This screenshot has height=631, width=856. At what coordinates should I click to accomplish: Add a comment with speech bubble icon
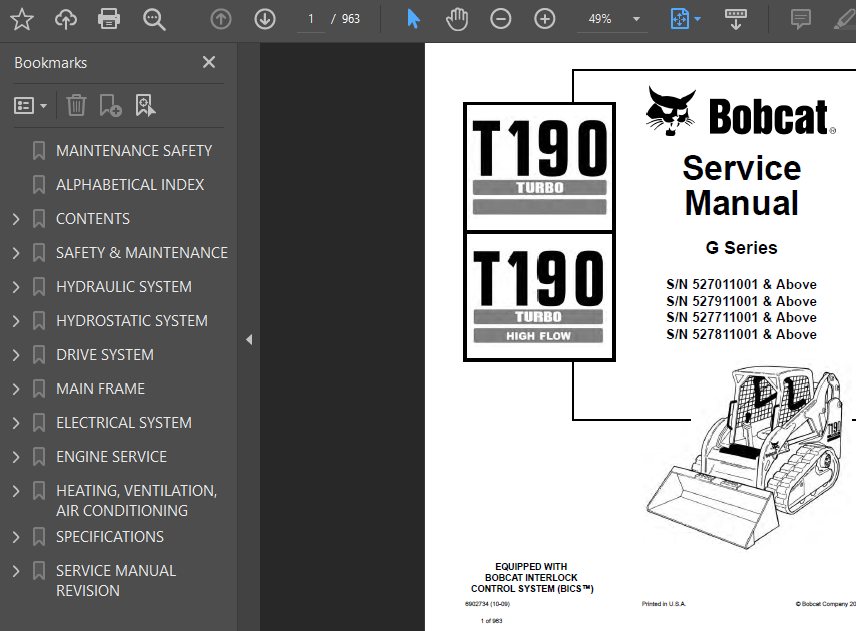[x=801, y=19]
